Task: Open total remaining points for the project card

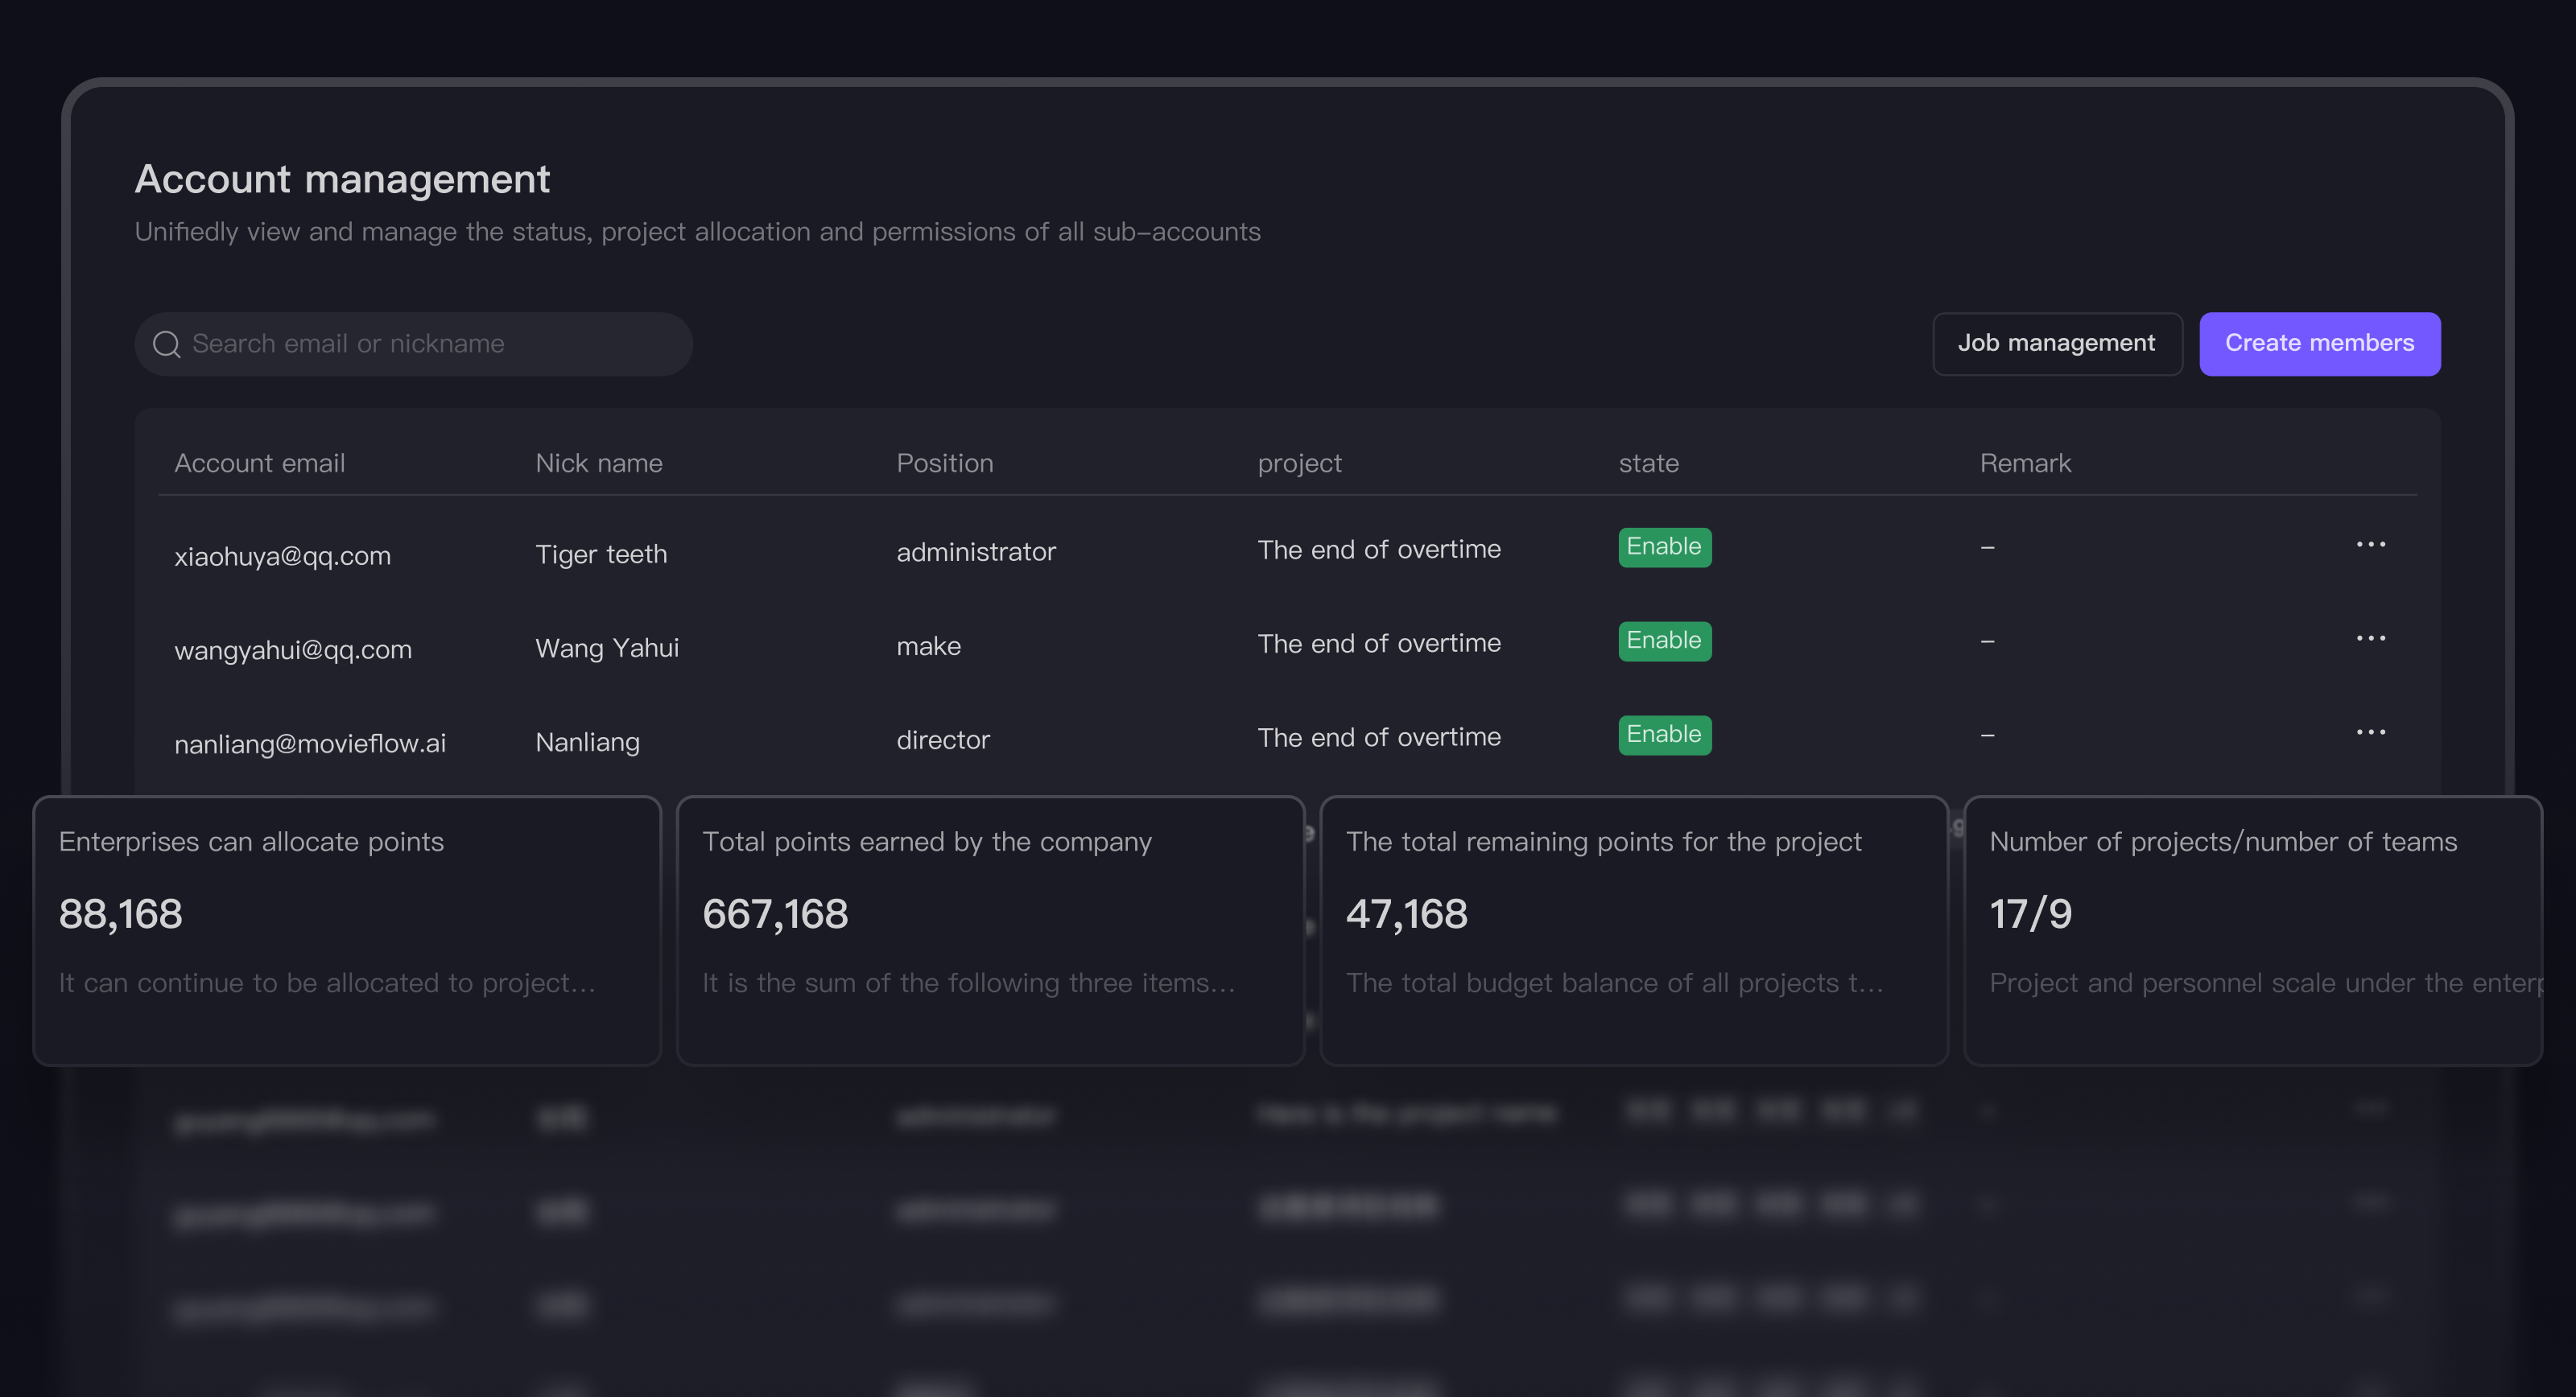Action: (1634, 931)
